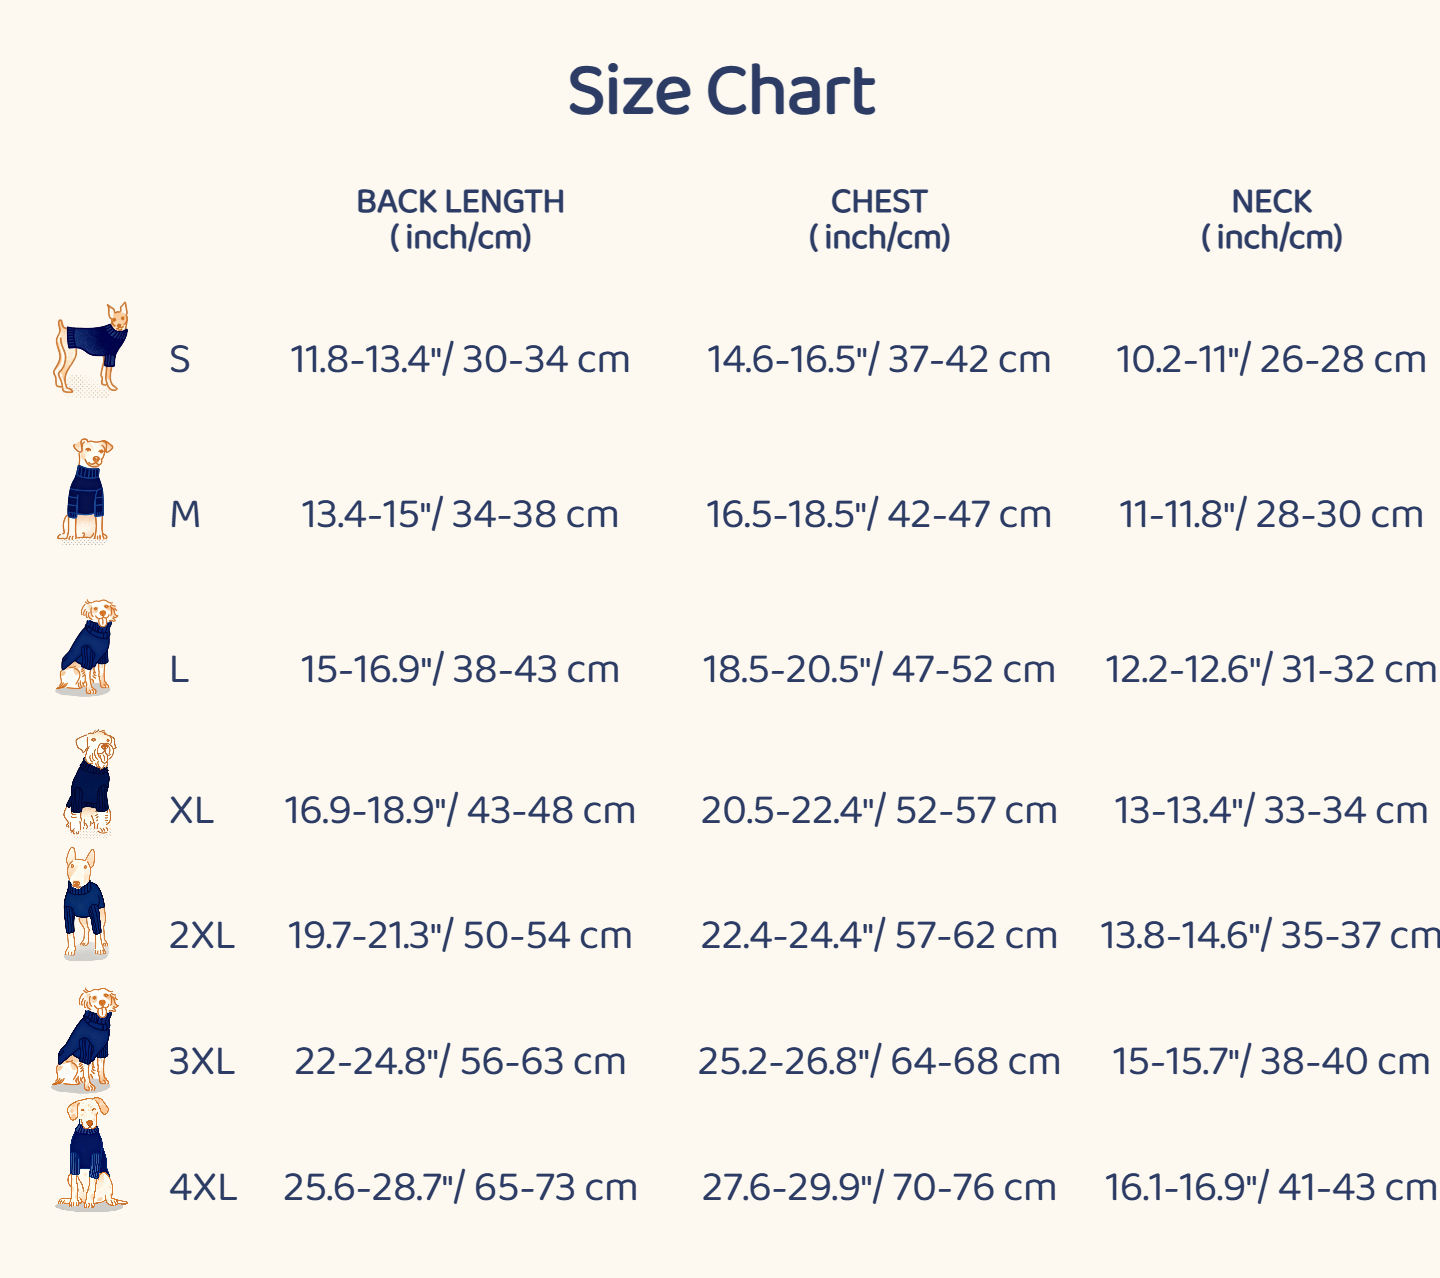Click the 3XL dog icon
This screenshot has width=1440, height=1278.
[87, 1039]
